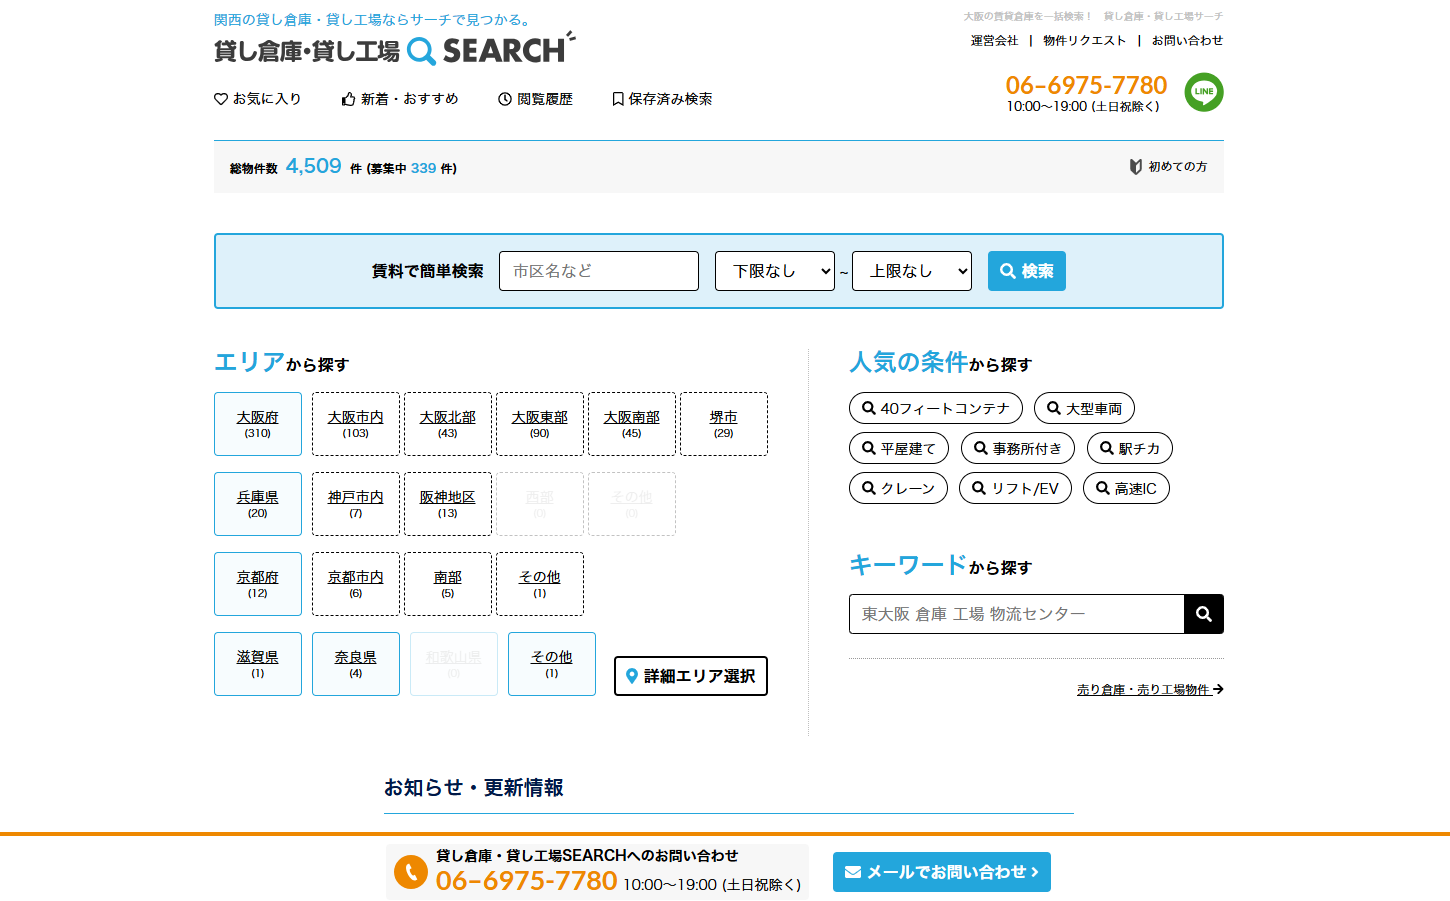Click the green LINE contact icon

(x=1203, y=92)
